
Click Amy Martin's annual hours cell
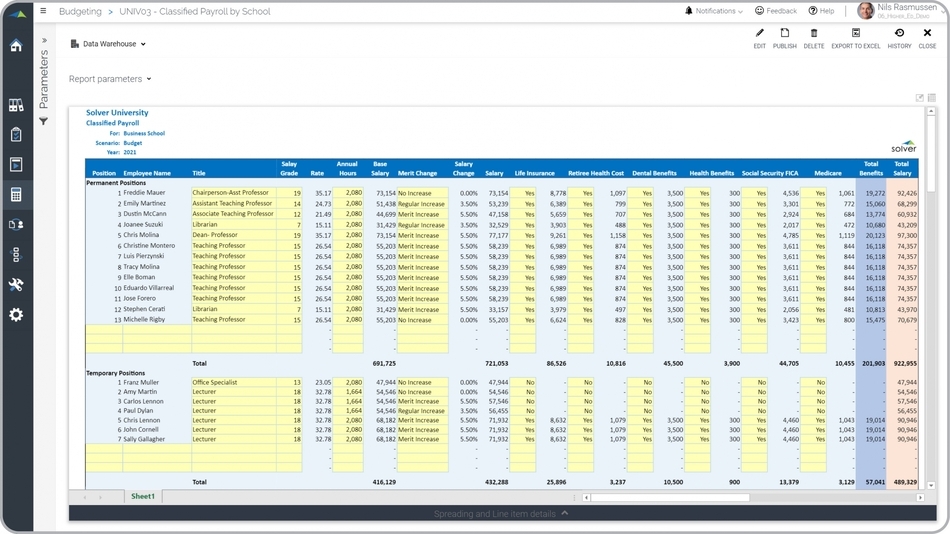(x=348, y=392)
